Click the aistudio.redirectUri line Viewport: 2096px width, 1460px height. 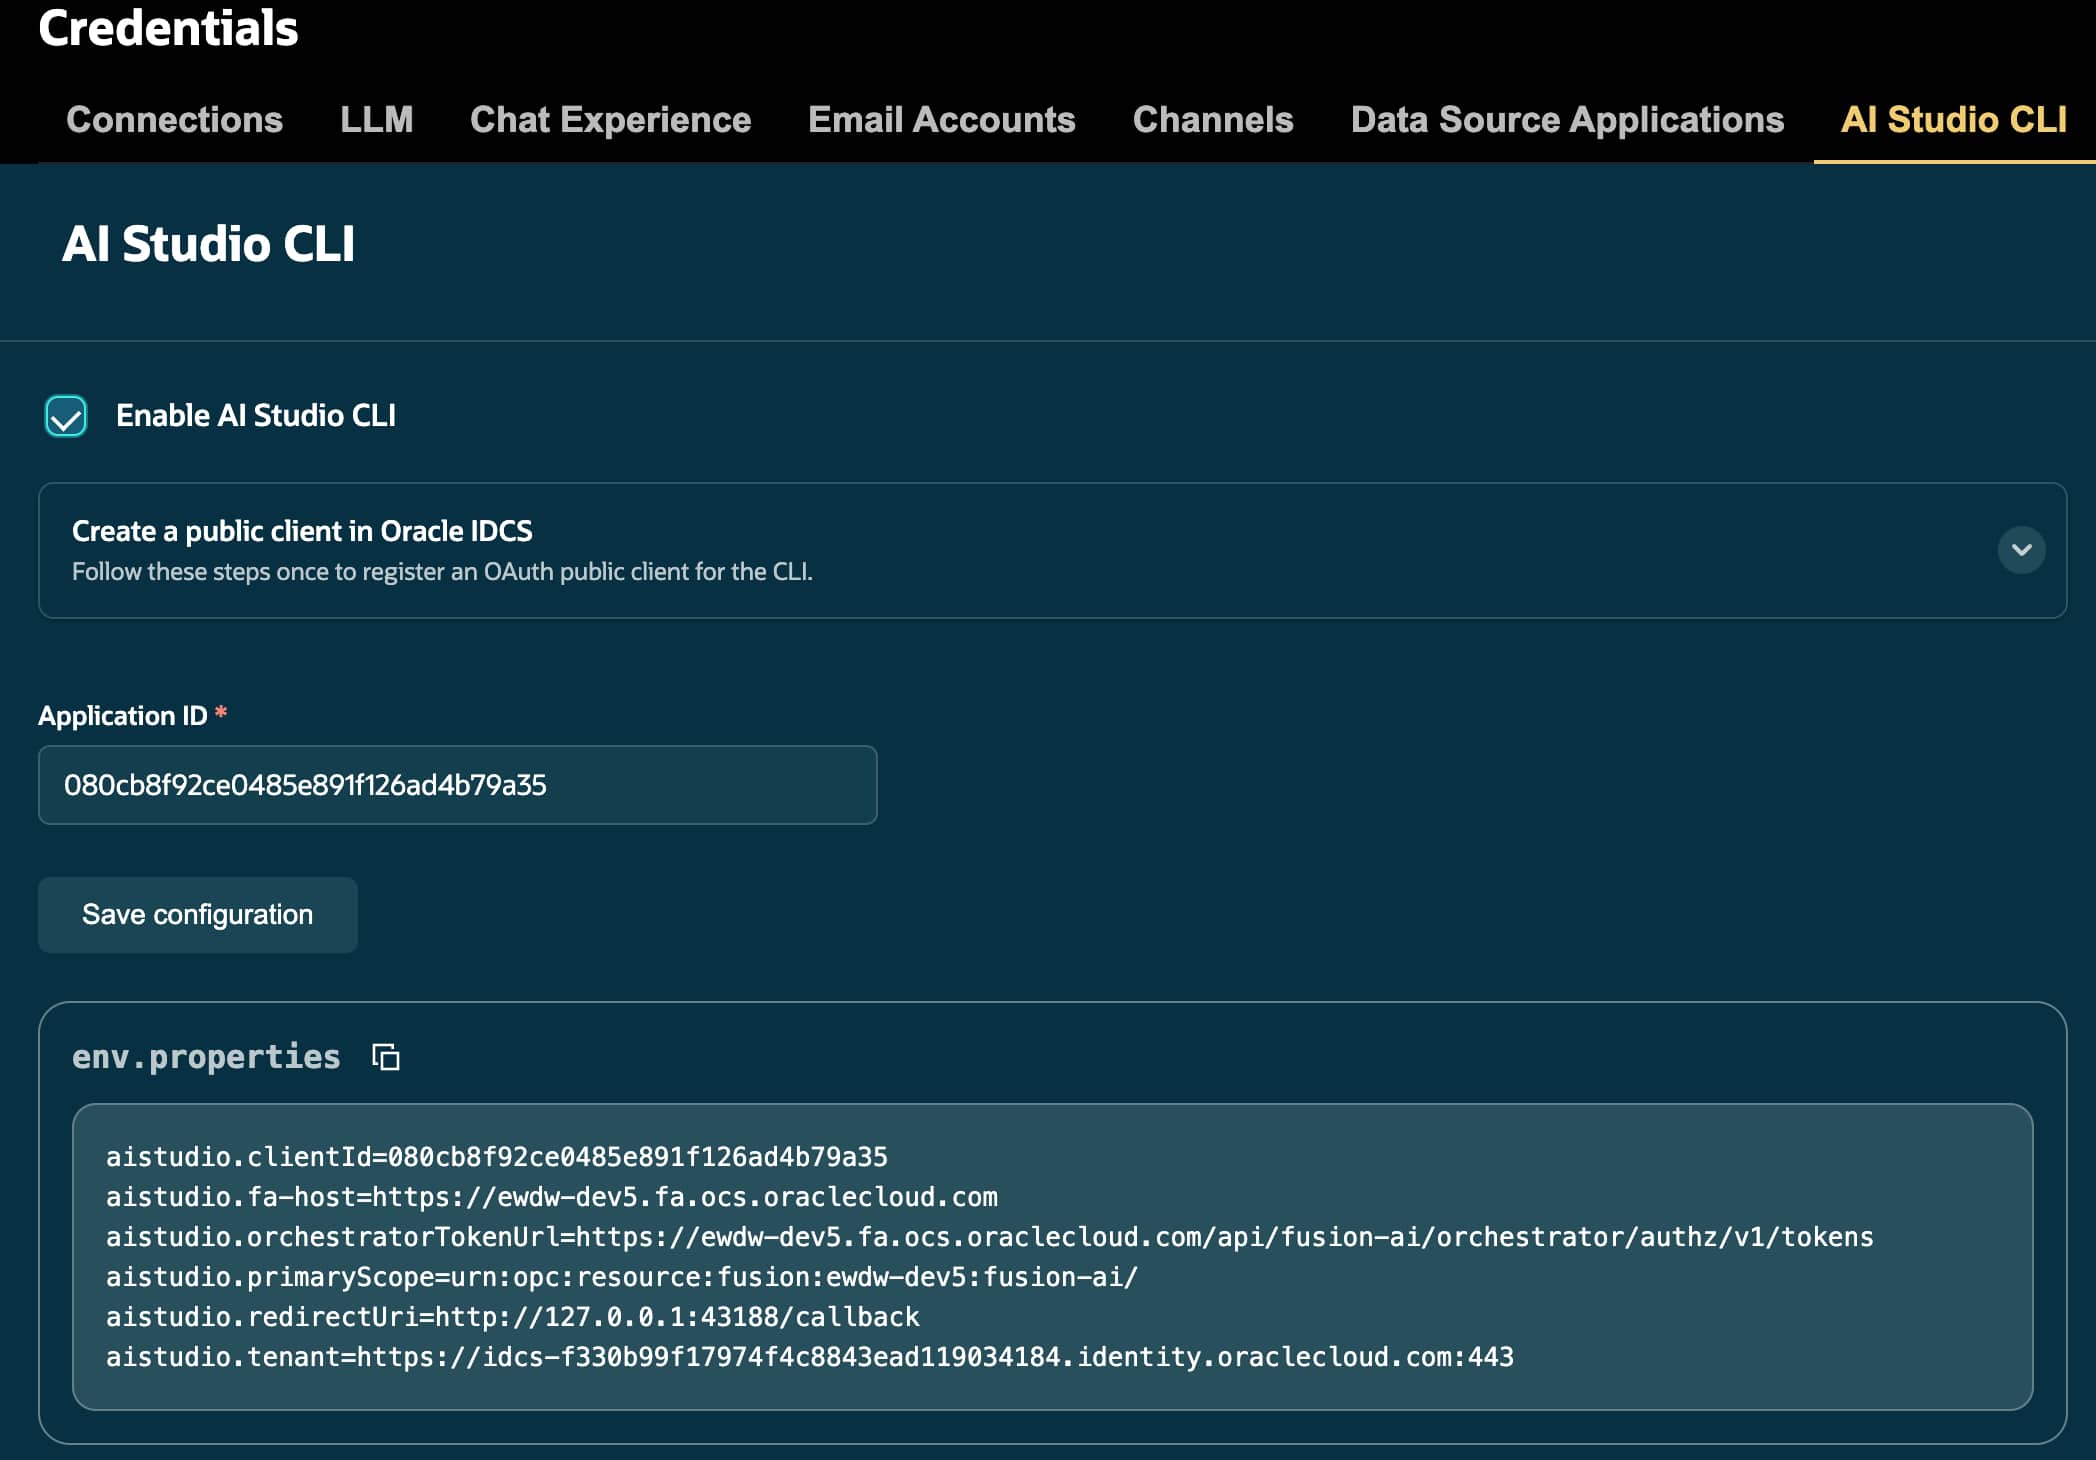(513, 1317)
